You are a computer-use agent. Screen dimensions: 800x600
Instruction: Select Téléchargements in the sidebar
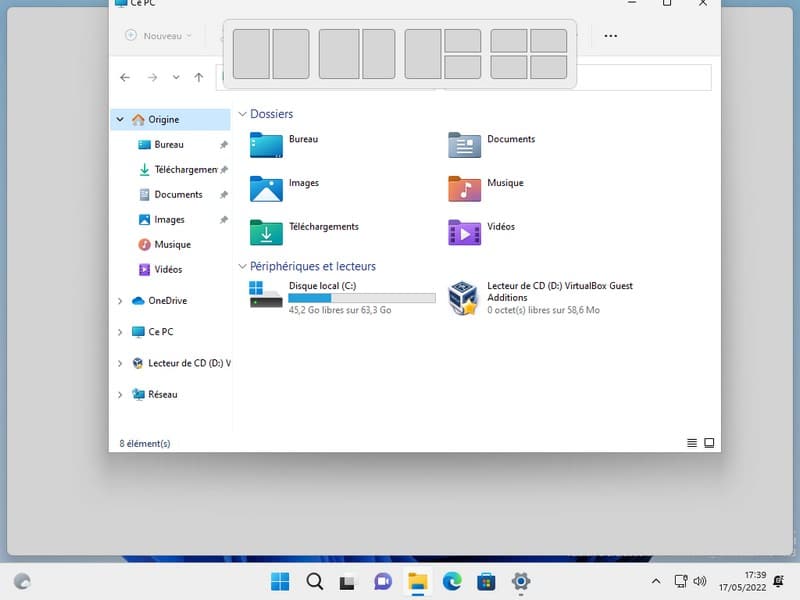185,170
